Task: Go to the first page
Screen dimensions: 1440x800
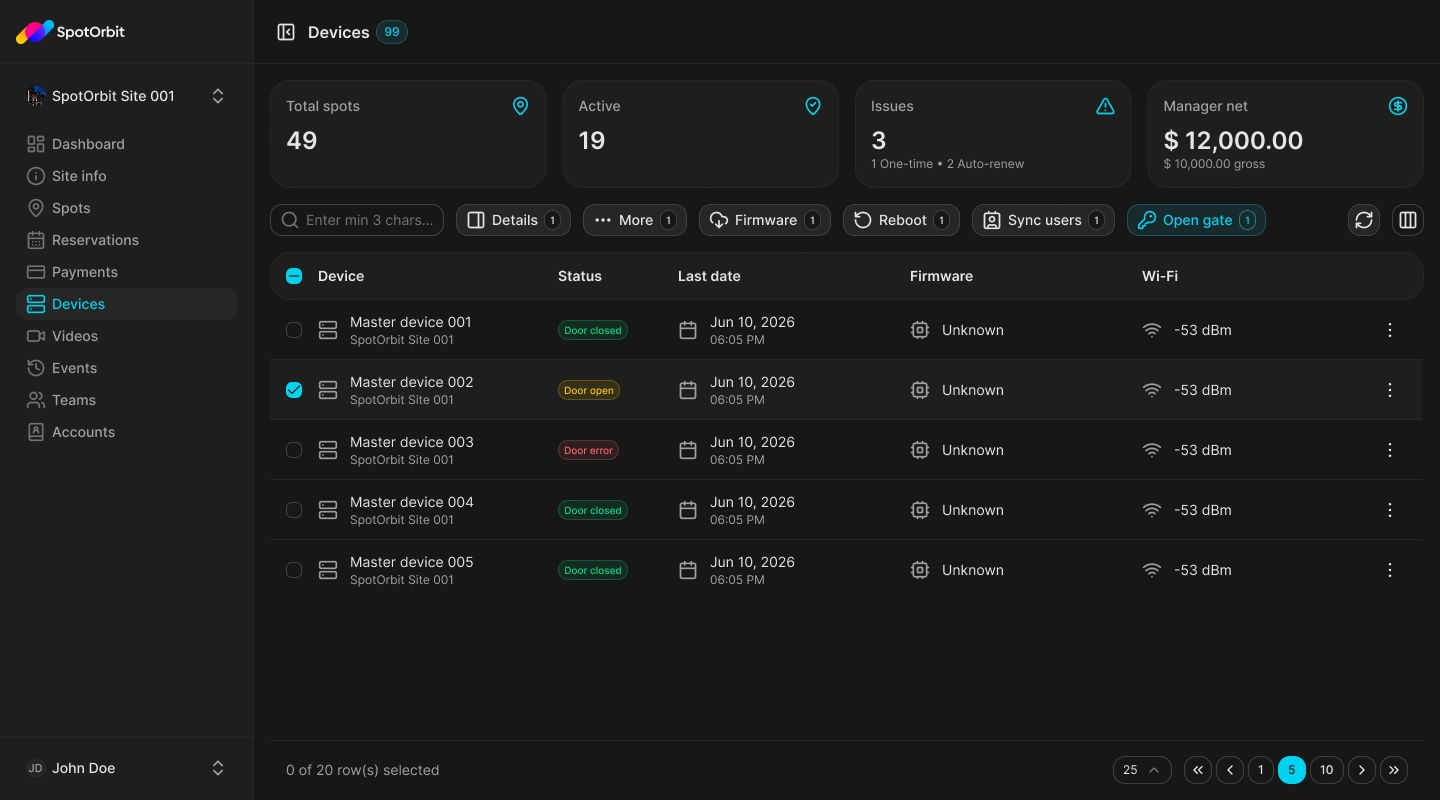Action: pyautogui.click(x=1198, y=770)
